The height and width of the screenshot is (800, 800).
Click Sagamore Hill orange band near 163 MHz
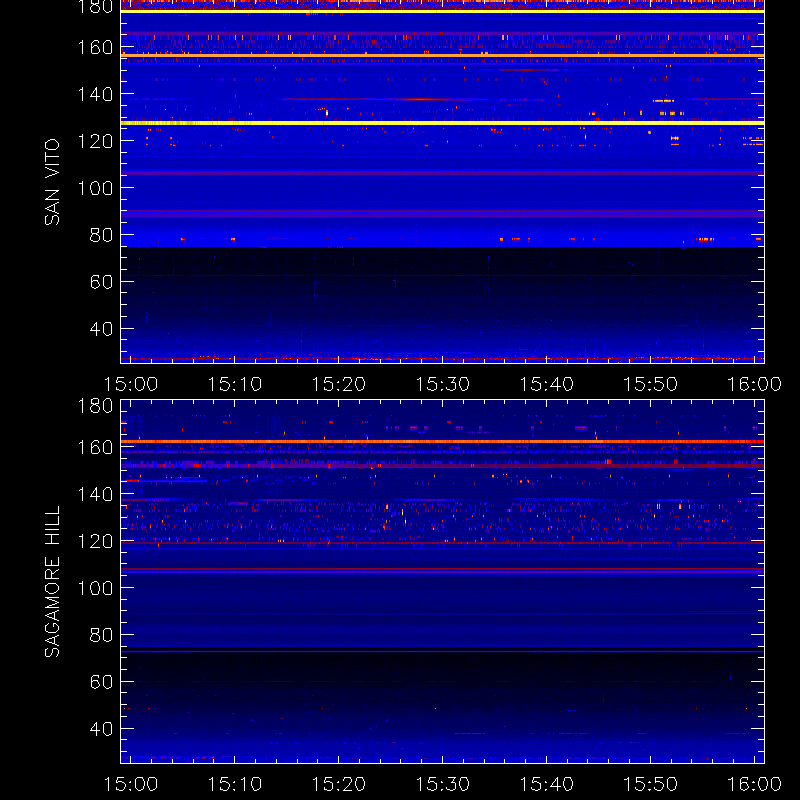[442, 441]
